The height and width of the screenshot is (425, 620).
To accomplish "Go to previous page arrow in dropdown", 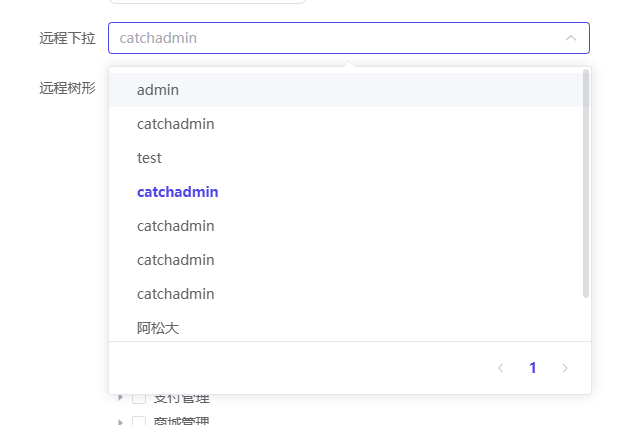I will 501,368.
